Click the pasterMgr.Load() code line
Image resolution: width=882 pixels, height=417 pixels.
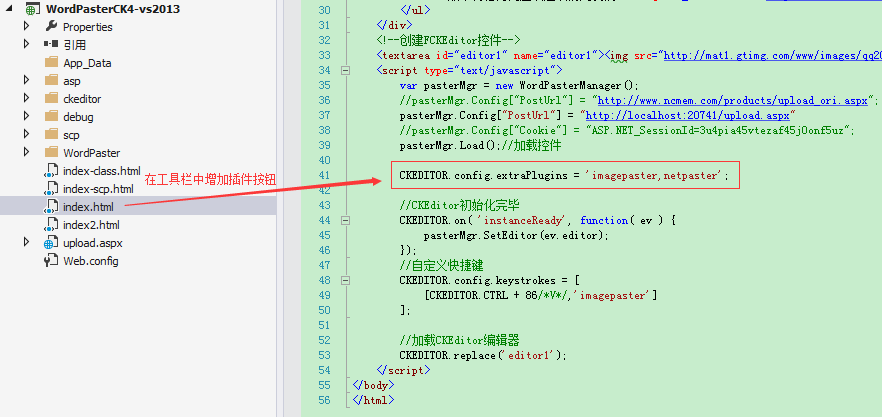coord(480,145)
